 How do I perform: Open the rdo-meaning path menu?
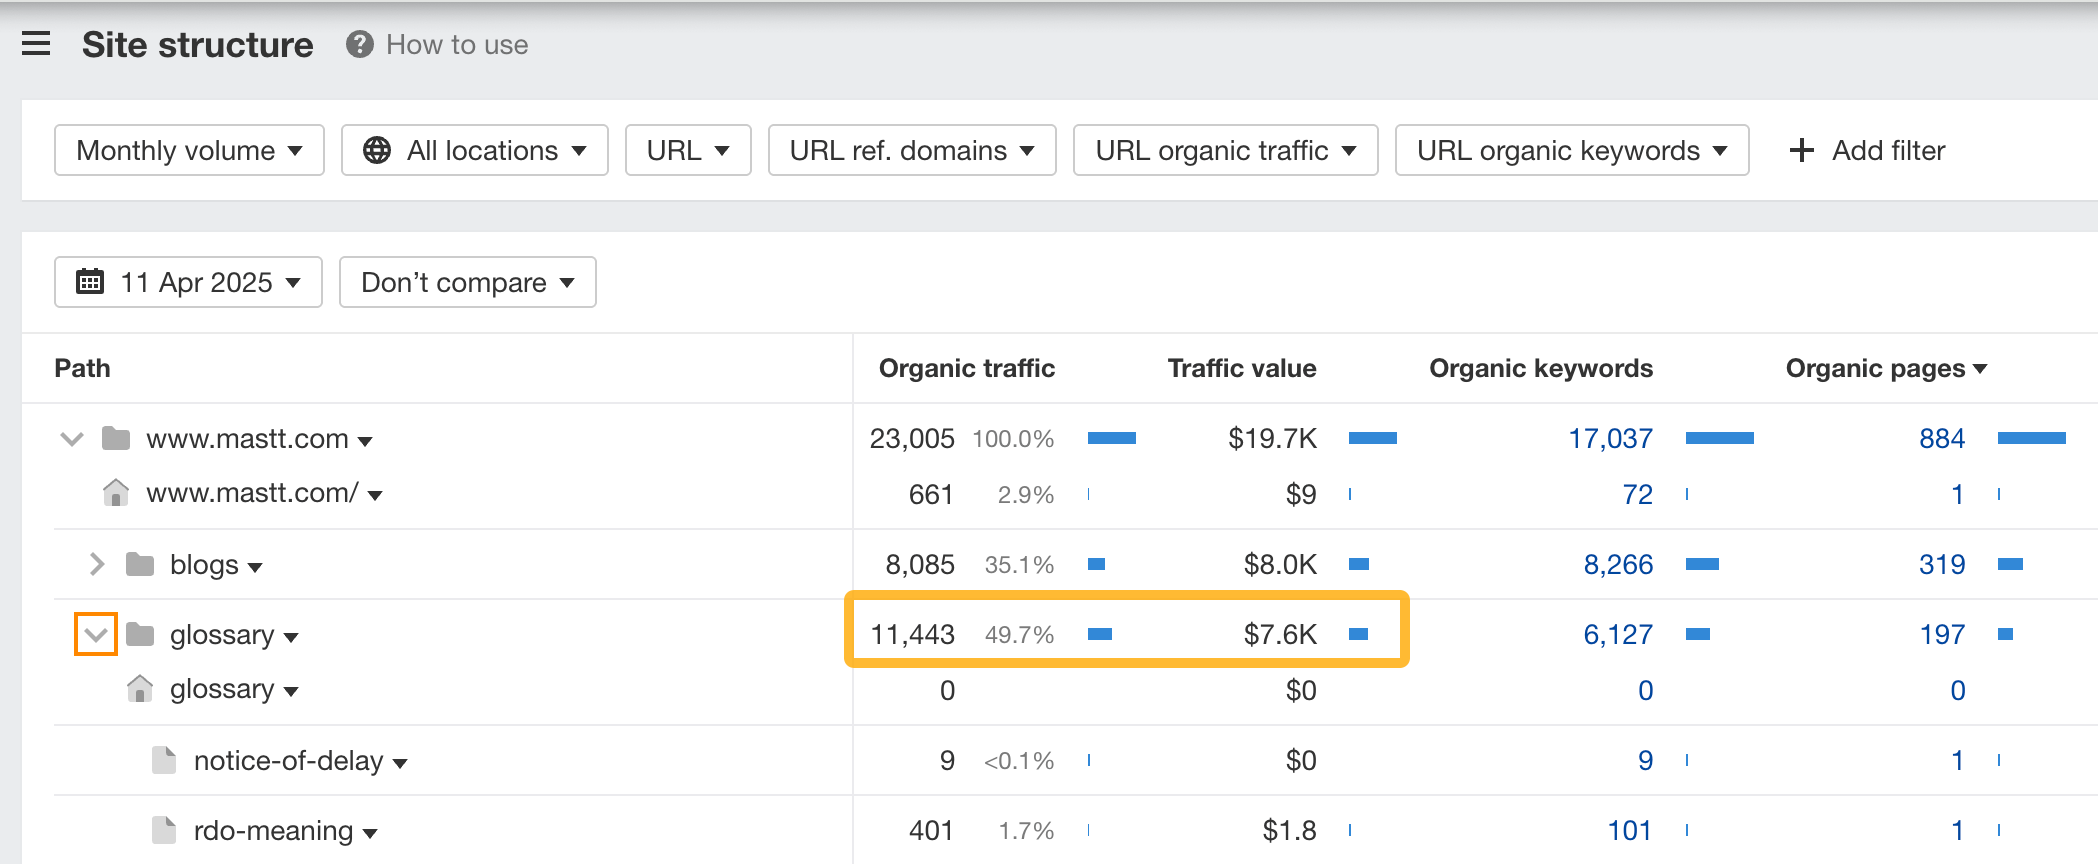pyautogui.click(x=370, y=832)
